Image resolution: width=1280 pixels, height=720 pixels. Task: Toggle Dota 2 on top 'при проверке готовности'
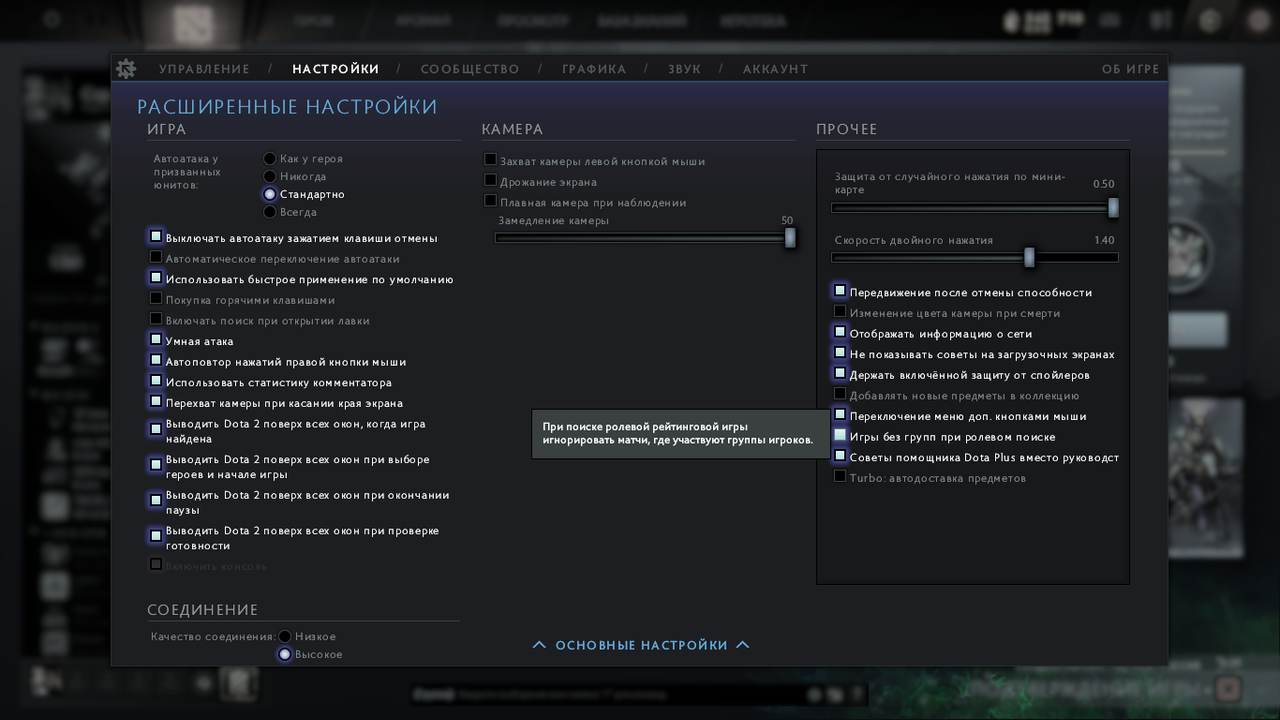coord(156,536)
